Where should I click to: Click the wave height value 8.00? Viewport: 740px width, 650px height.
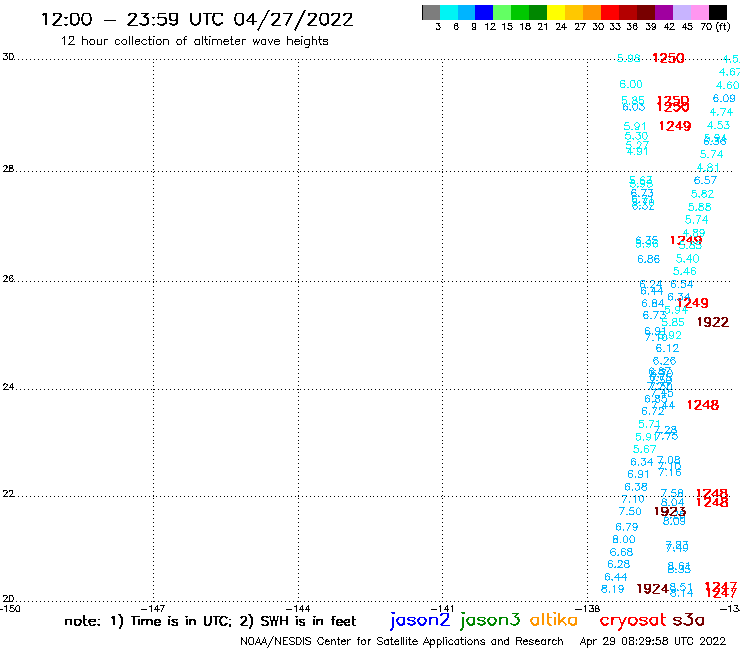pos(624,540)
